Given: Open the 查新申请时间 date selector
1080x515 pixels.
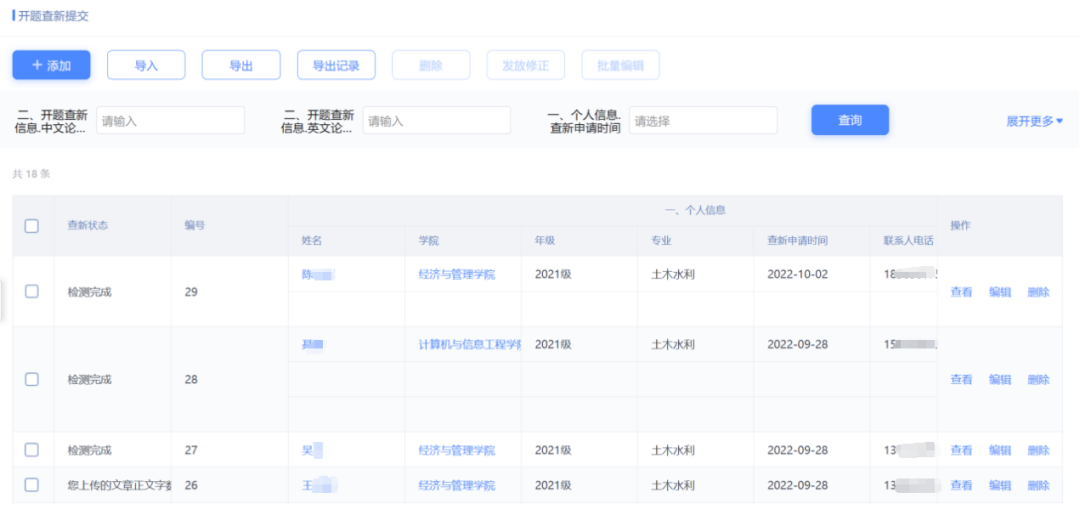Looking at the screenshot, I should tap(703, 120).
